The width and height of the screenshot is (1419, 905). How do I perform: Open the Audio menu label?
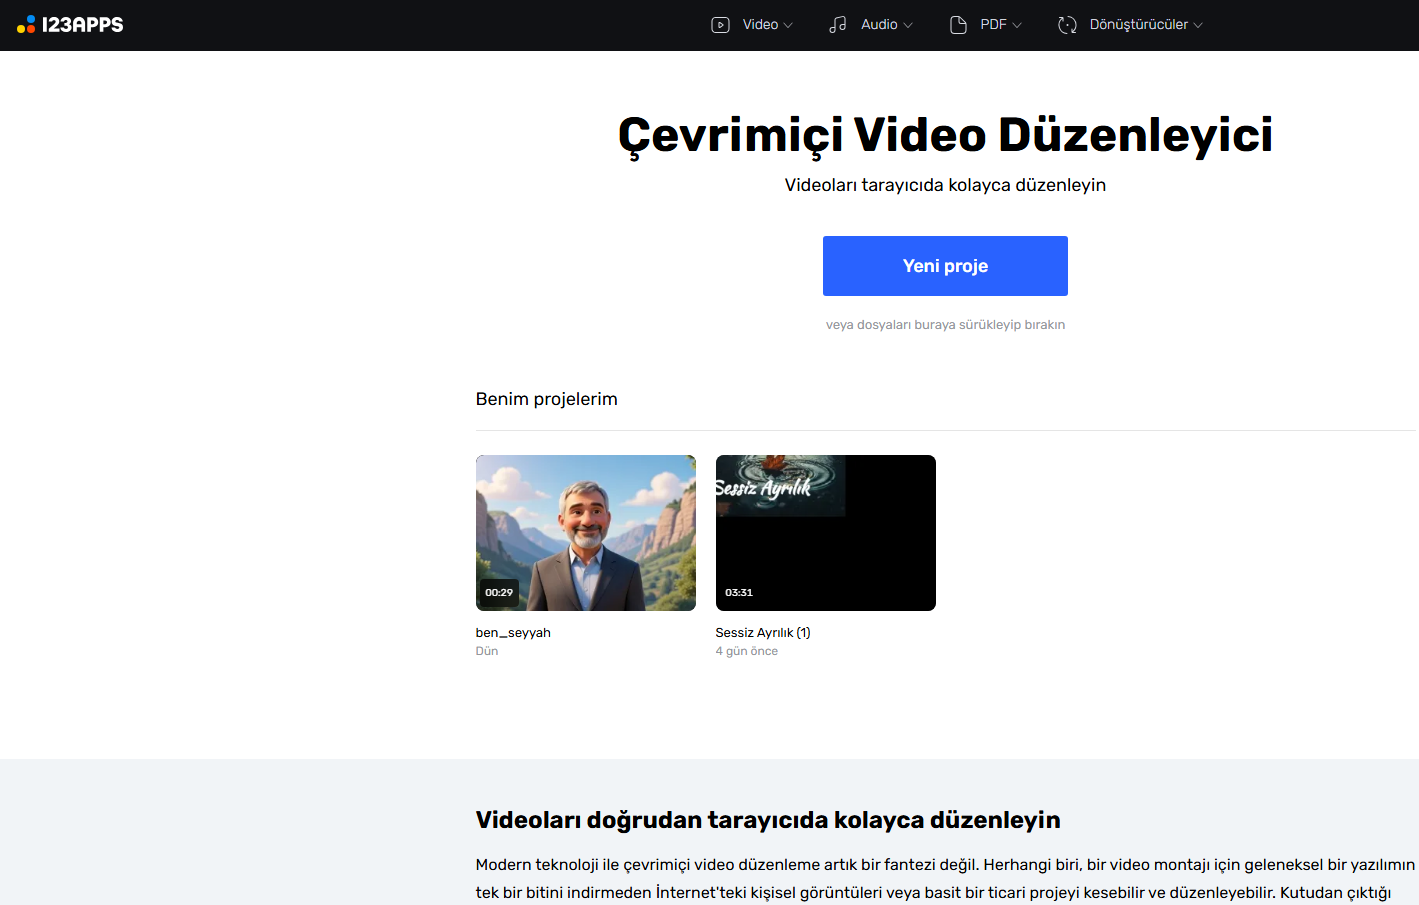[x=879, y=25]
